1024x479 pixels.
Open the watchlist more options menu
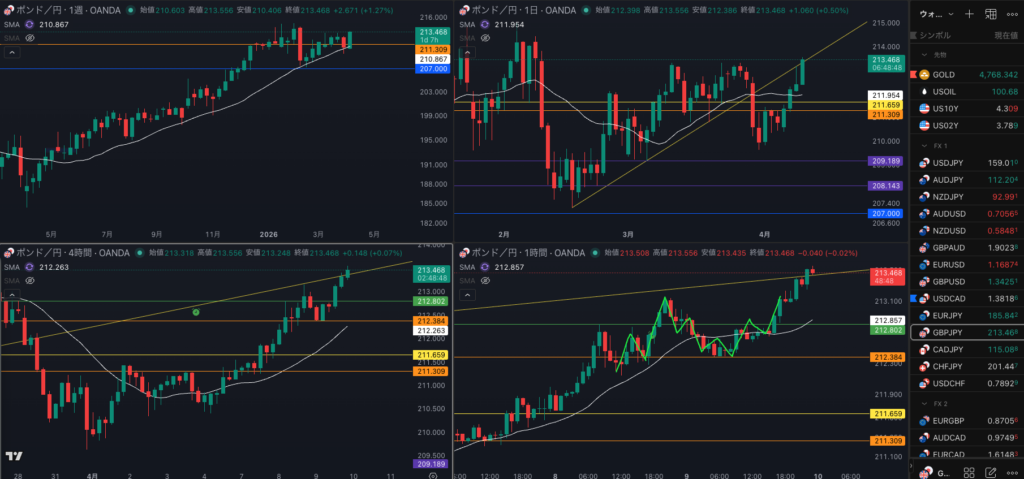pos(1012,15)
